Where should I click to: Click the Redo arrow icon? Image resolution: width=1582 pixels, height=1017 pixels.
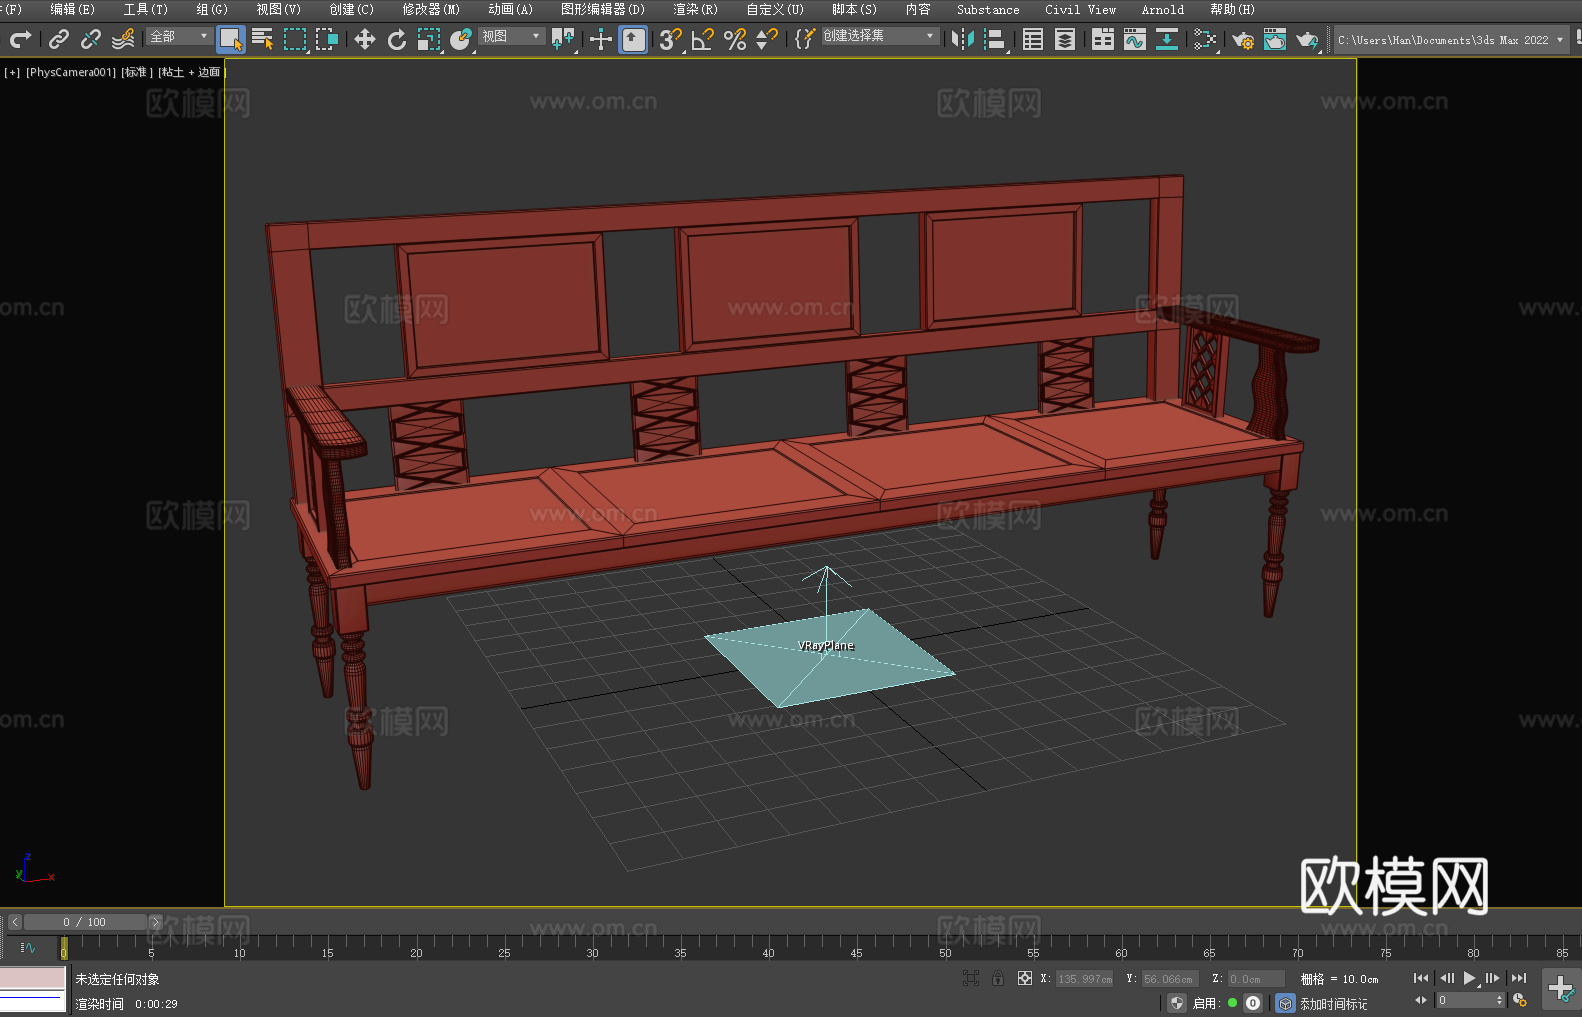click(x=20, y=39)
